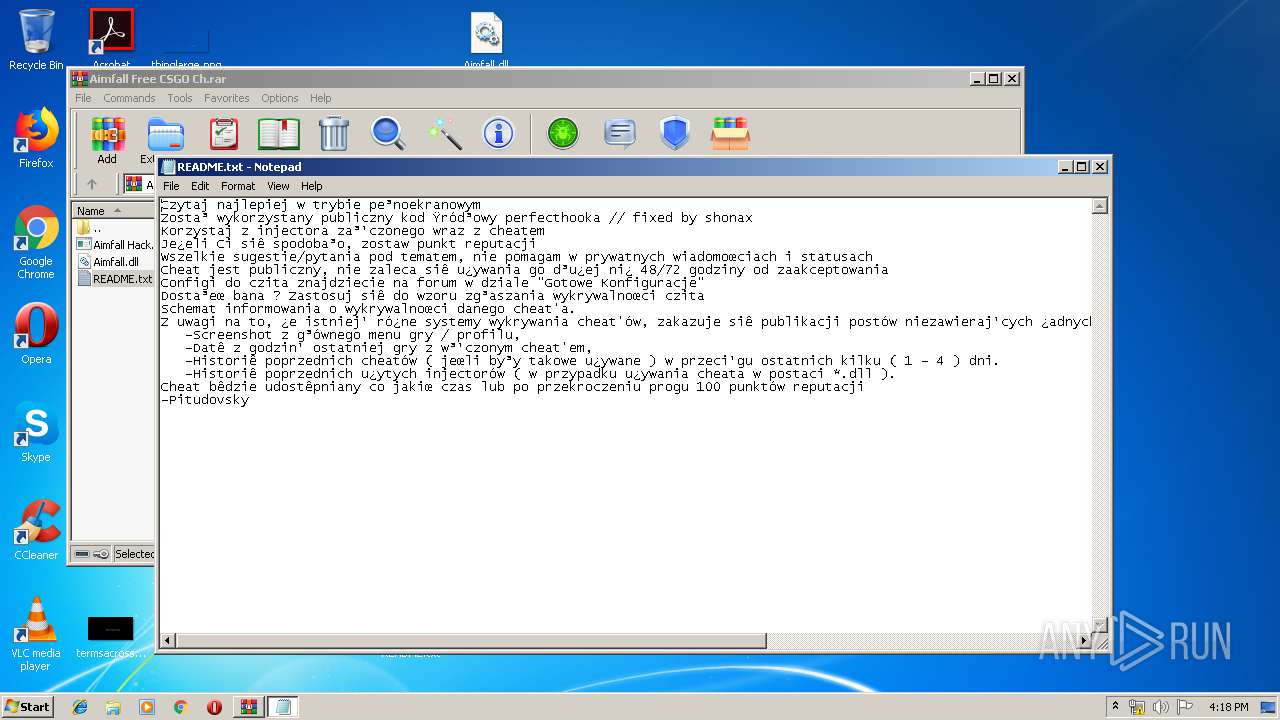Open the Tools menu in WinRAR
The image size is (1280, 720).
tap(180, 98)
